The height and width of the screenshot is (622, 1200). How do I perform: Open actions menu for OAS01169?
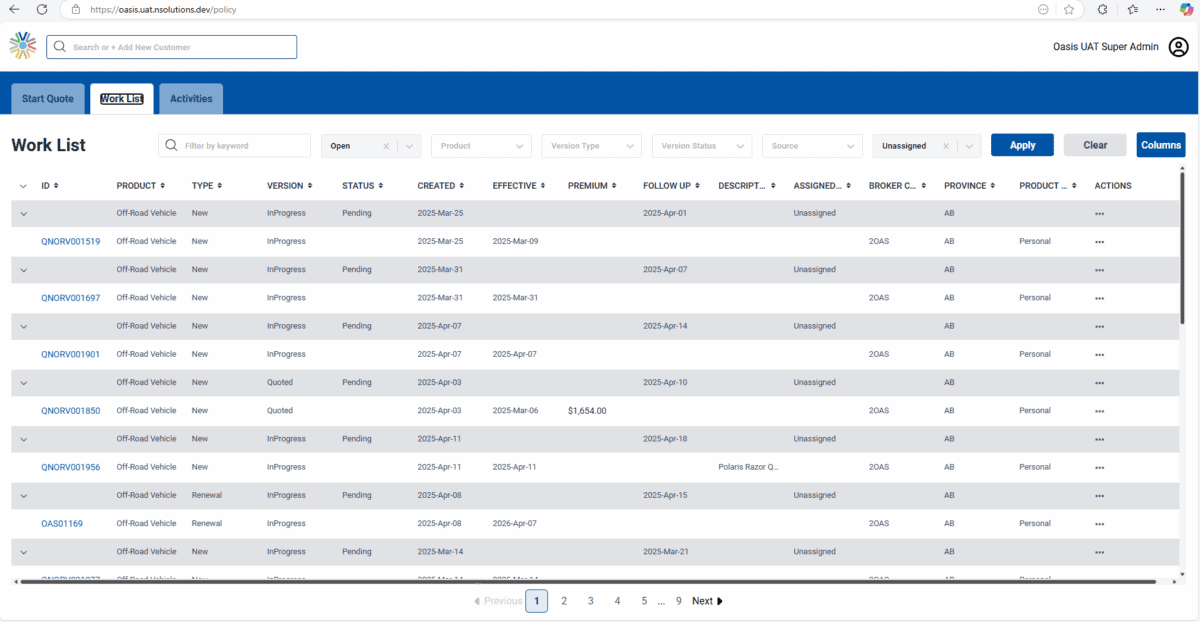[x=1099, y=524]
